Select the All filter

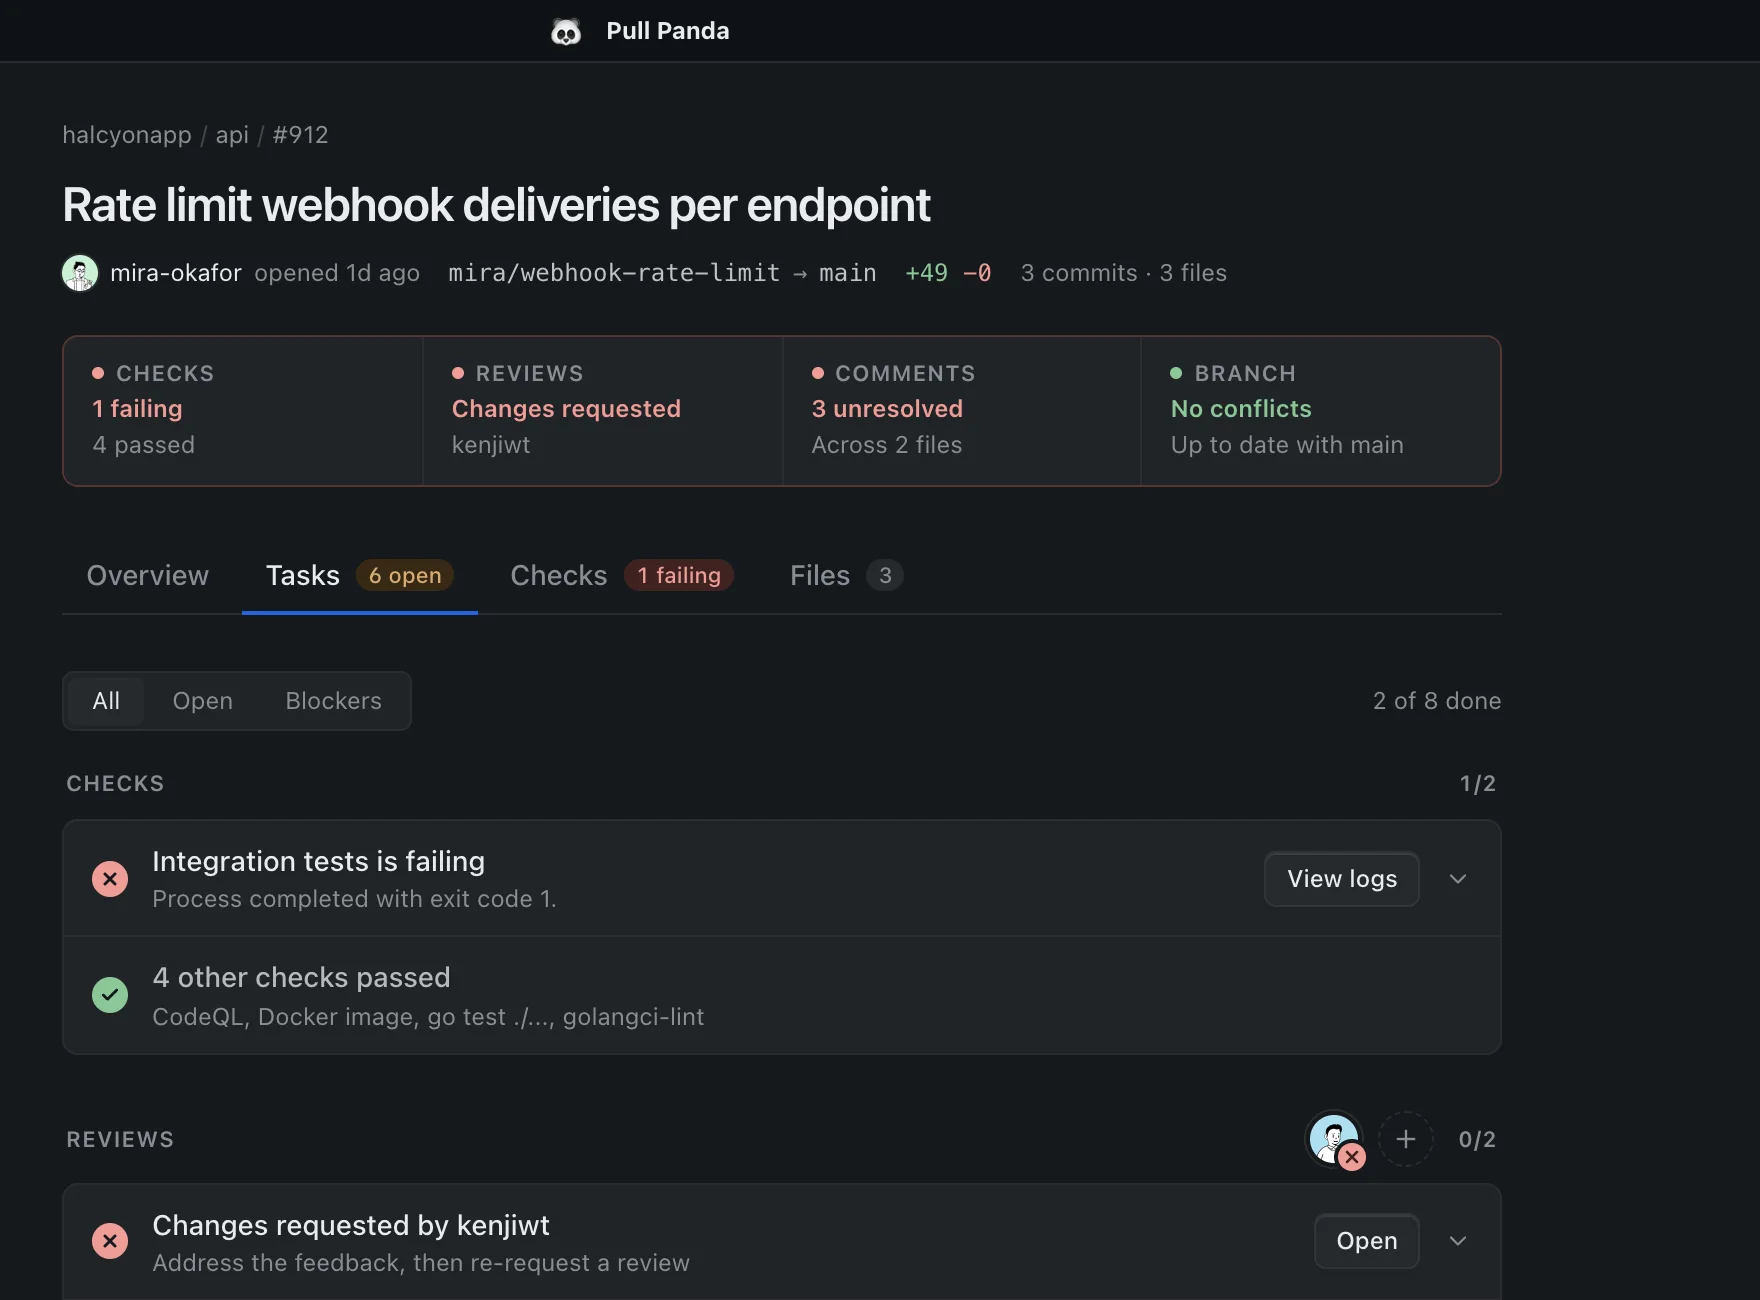point(106,701)
